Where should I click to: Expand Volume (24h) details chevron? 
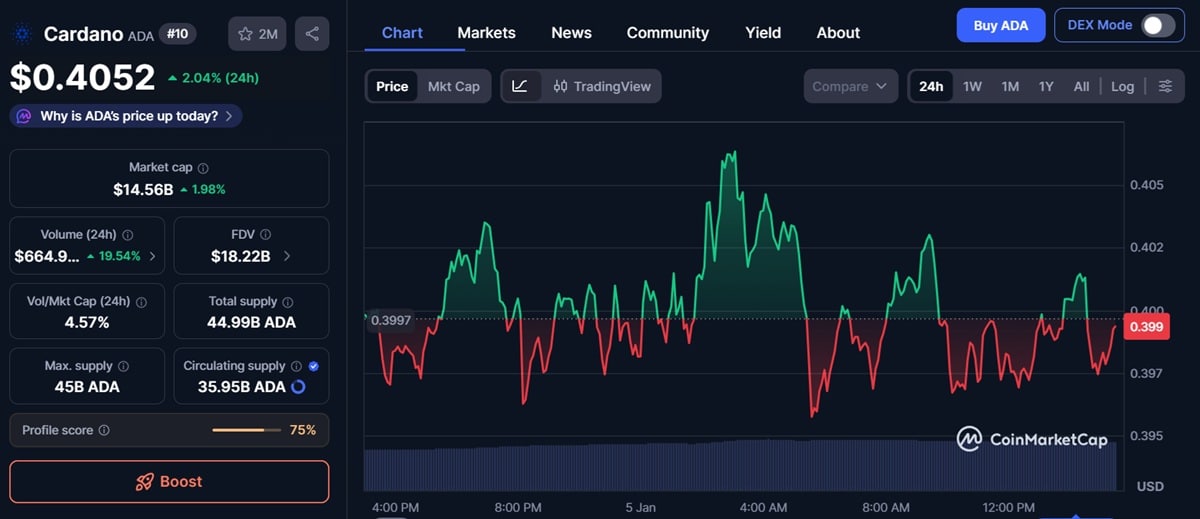pos(152,256)
